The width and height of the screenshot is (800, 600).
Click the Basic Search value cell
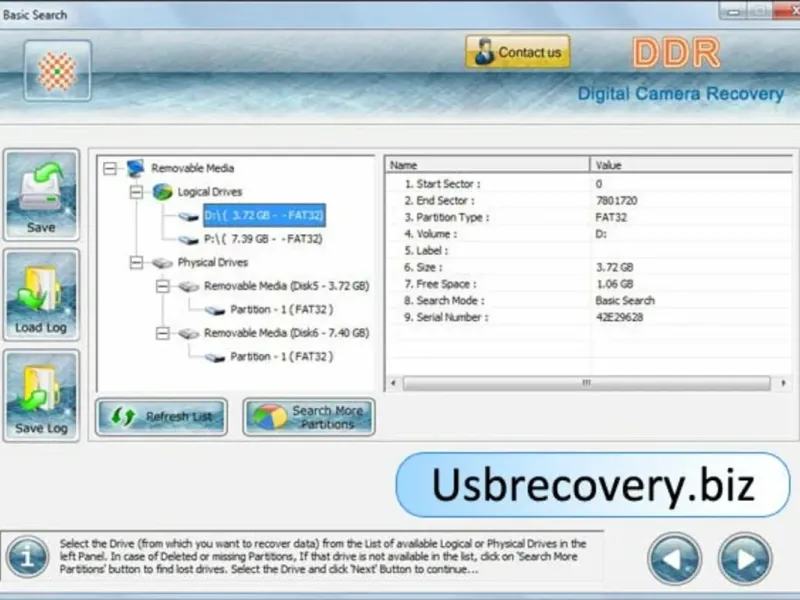click(625, 301)
